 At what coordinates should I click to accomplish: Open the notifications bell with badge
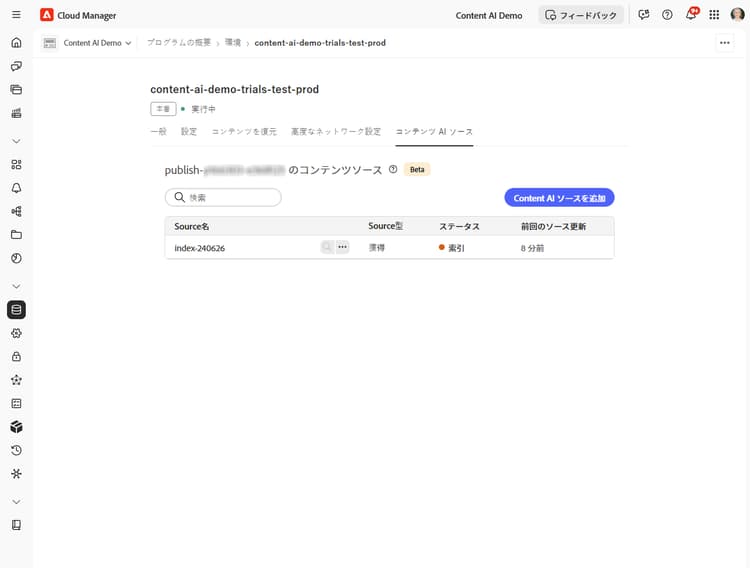pyautogui.click(x=691, y=14)
